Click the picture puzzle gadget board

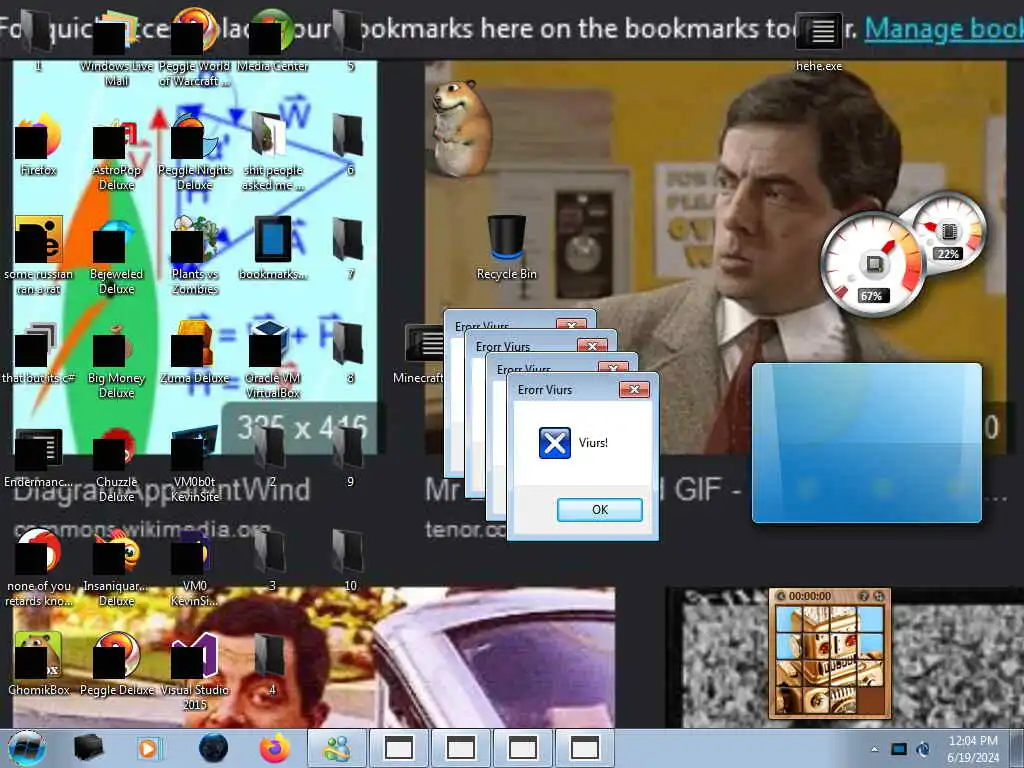pos(829,660)
